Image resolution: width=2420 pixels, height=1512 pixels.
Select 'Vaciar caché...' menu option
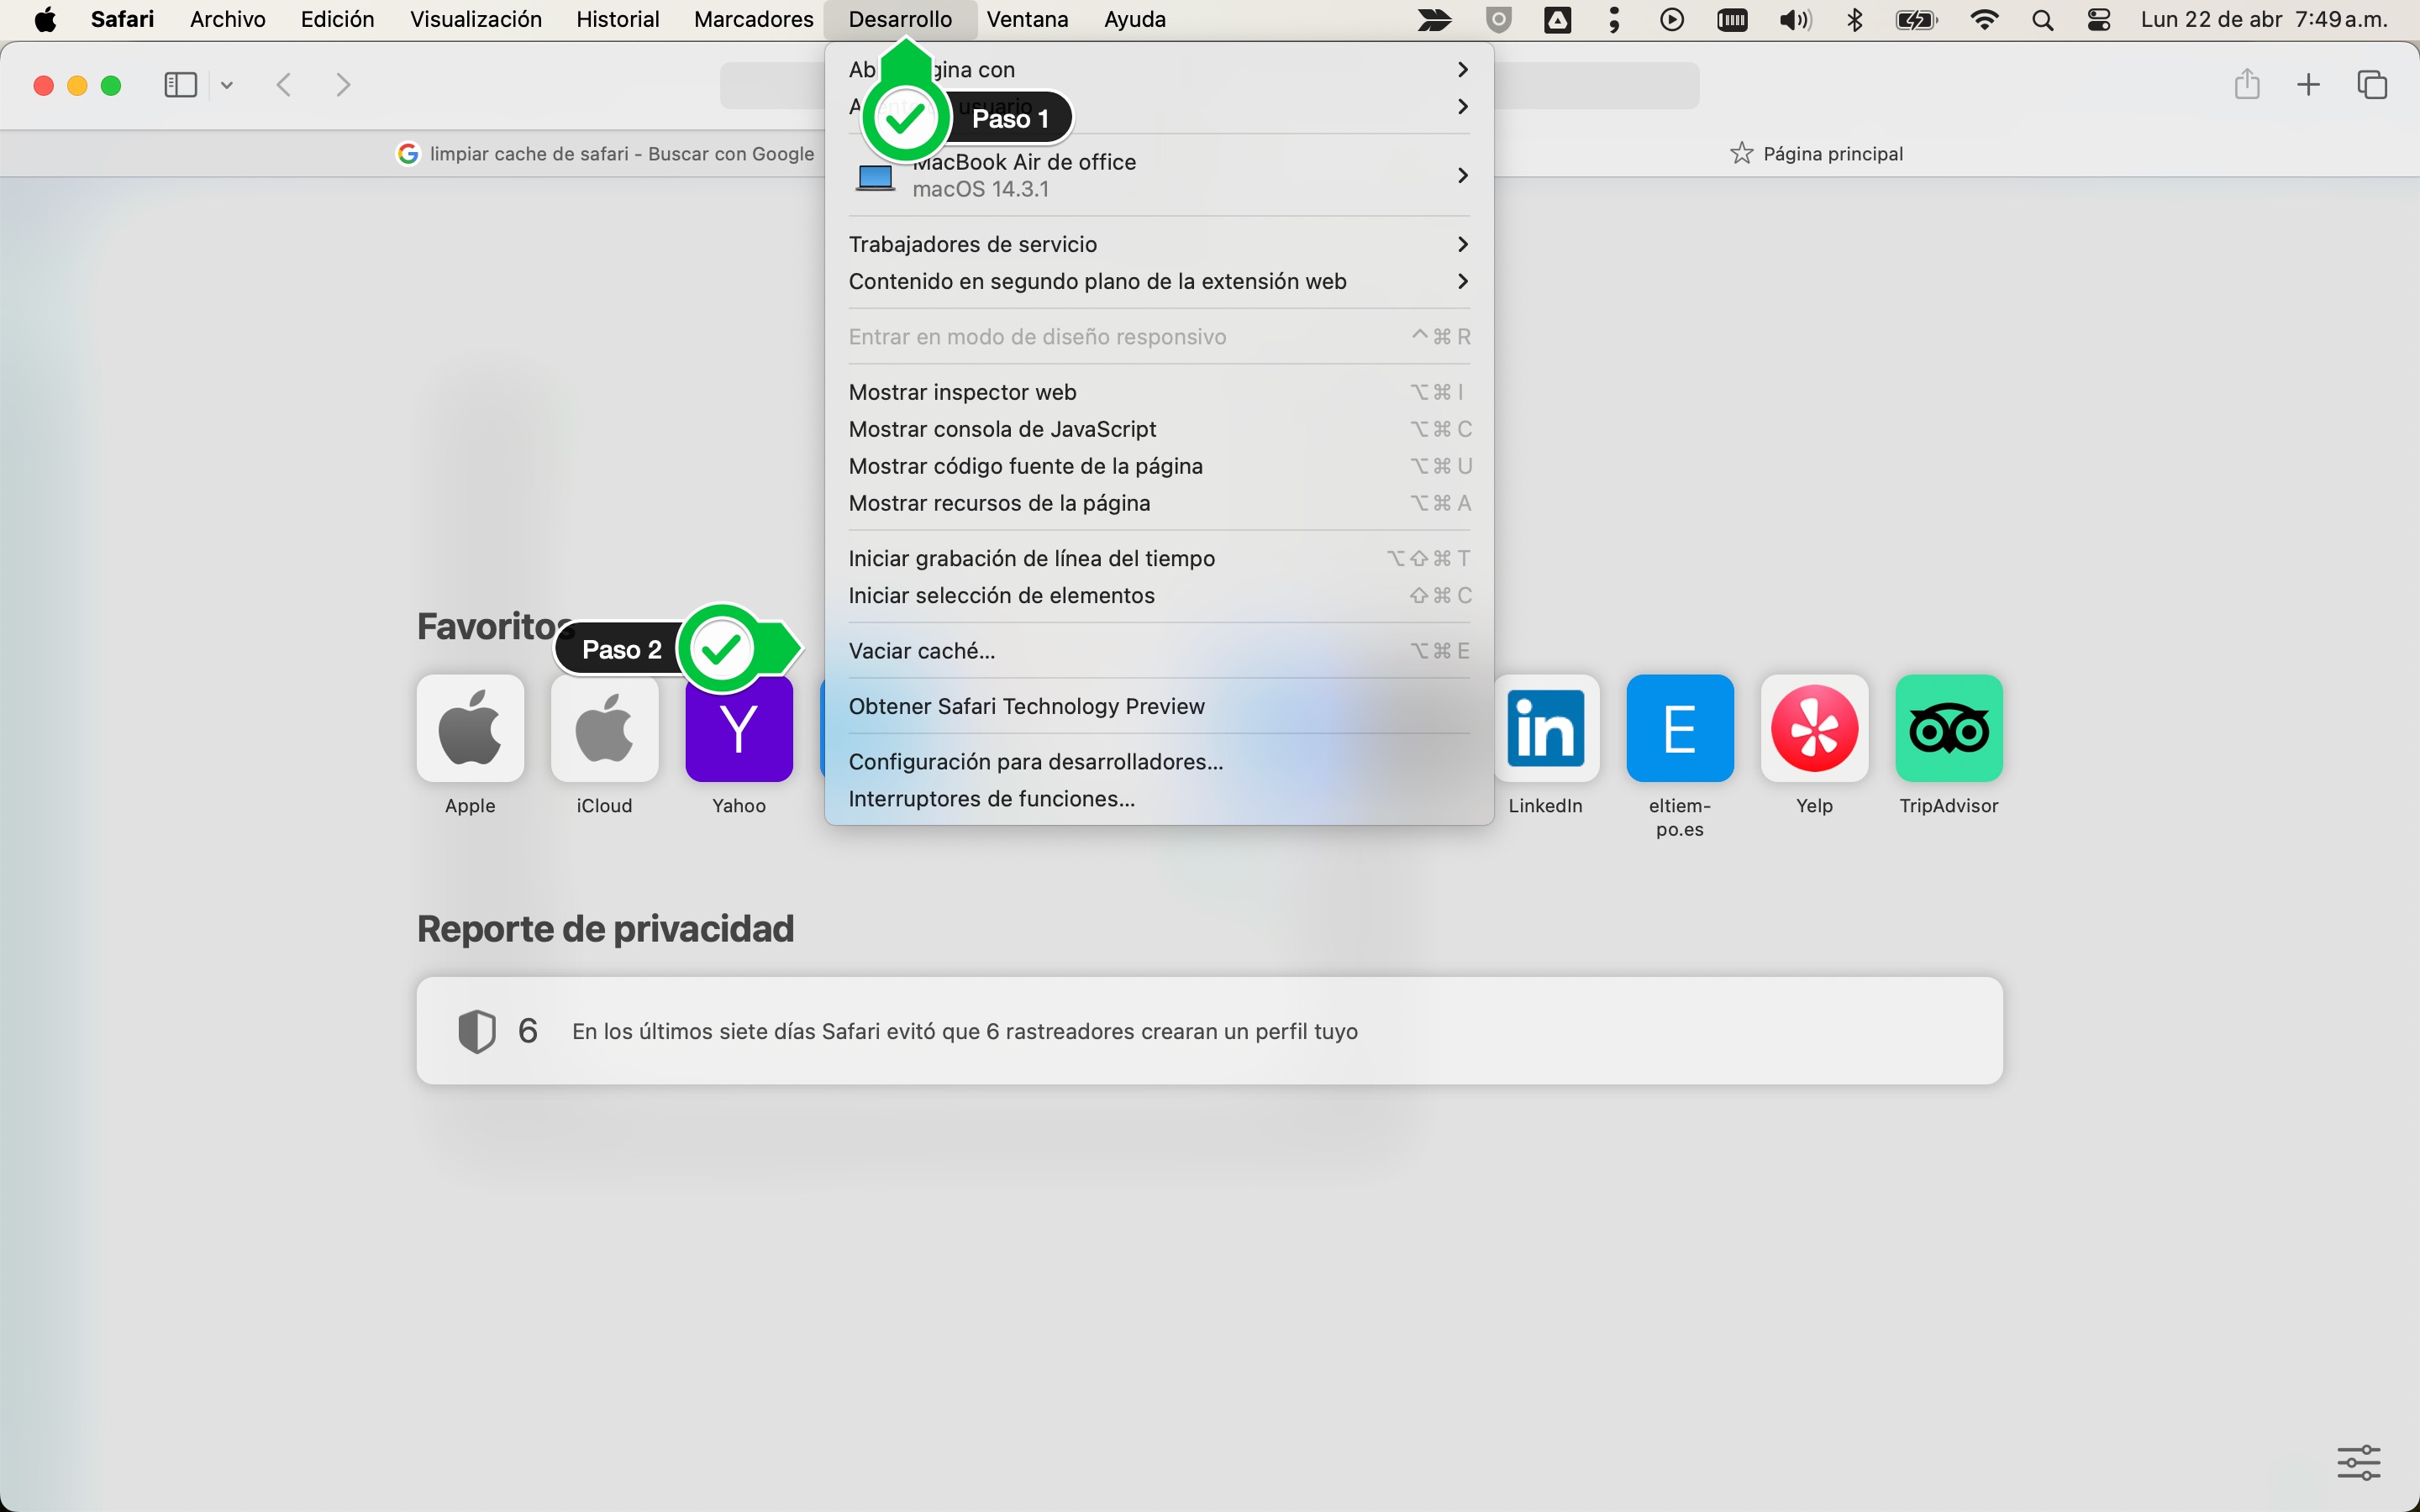tap(920, 650)
